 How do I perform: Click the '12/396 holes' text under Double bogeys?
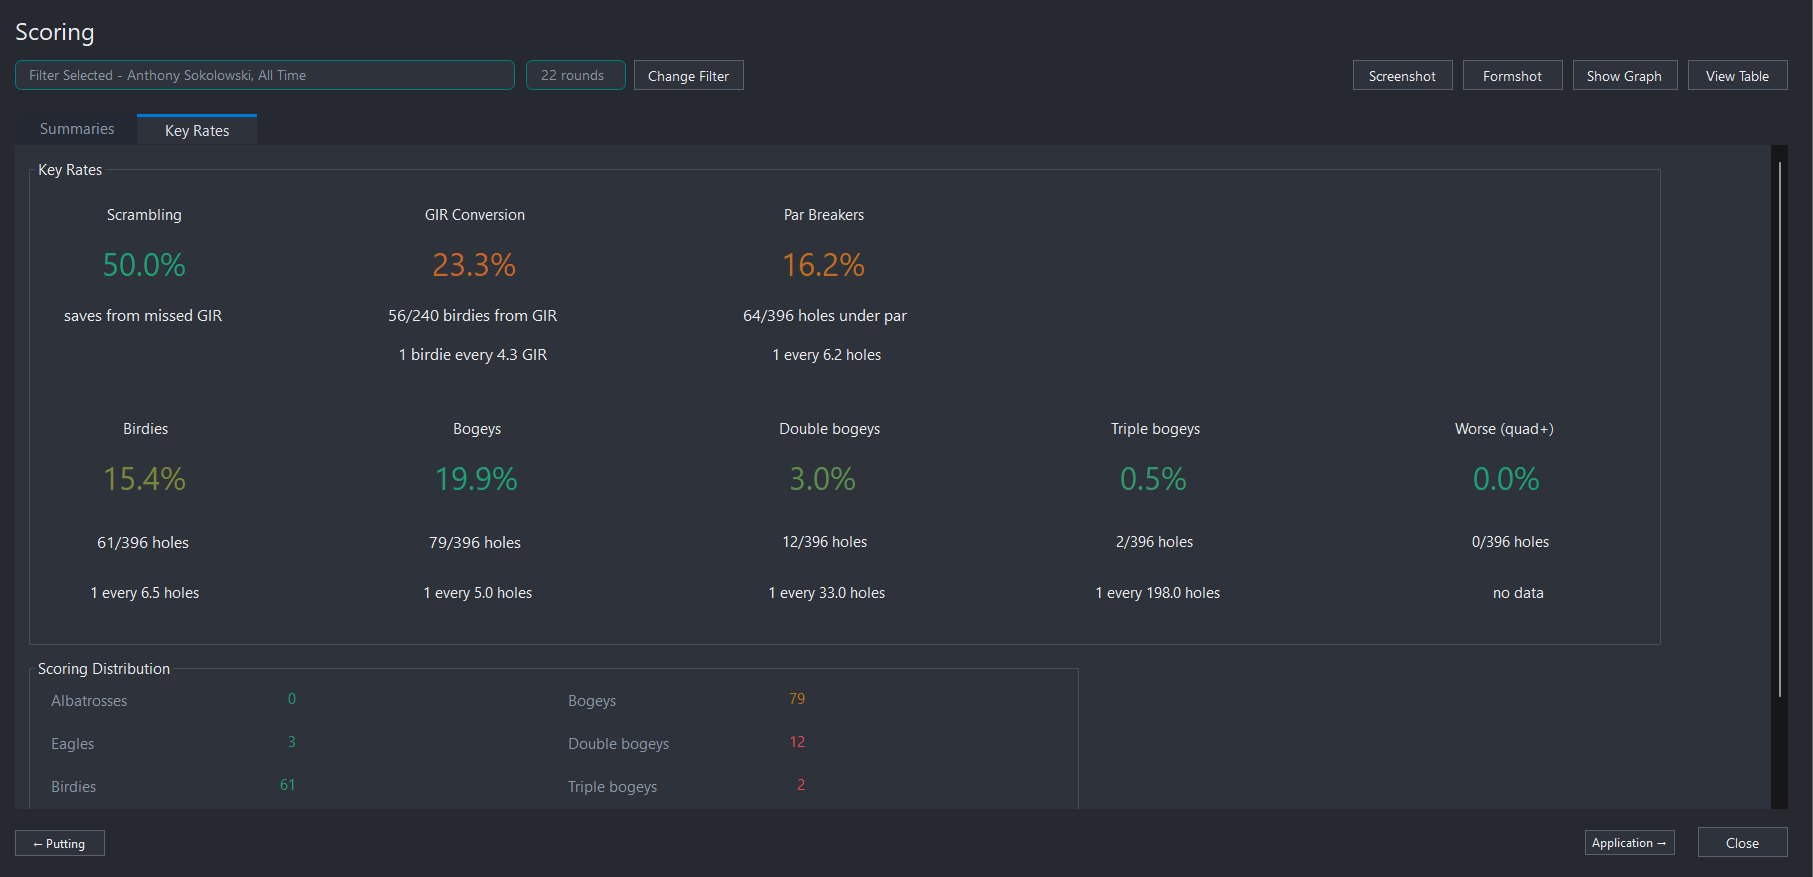(825, 542)
